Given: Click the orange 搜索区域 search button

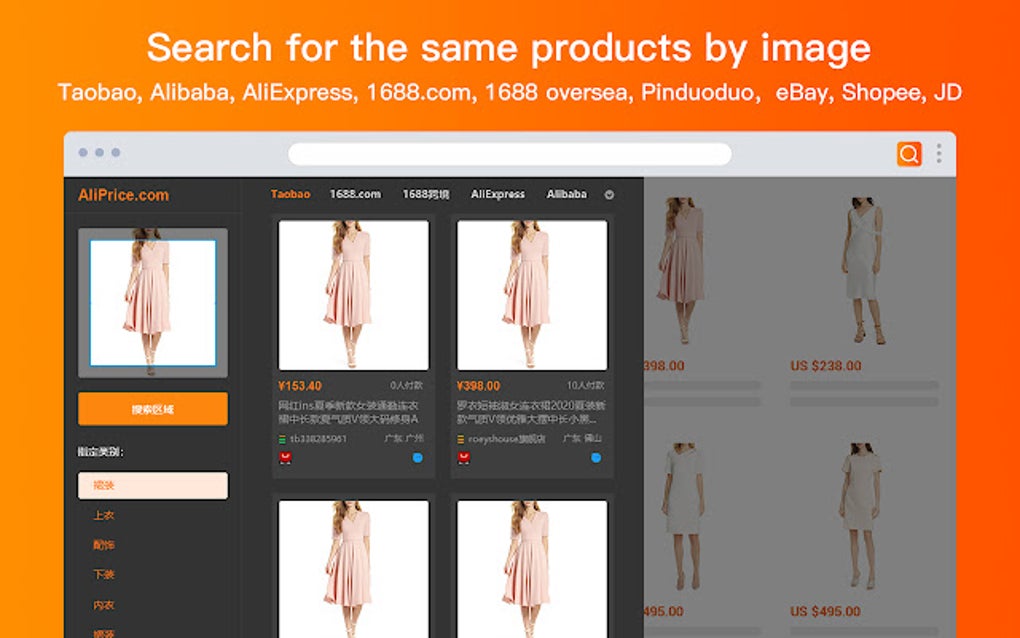Looking at the screenshot, I should pyautogui.click(x=152, y=409).
